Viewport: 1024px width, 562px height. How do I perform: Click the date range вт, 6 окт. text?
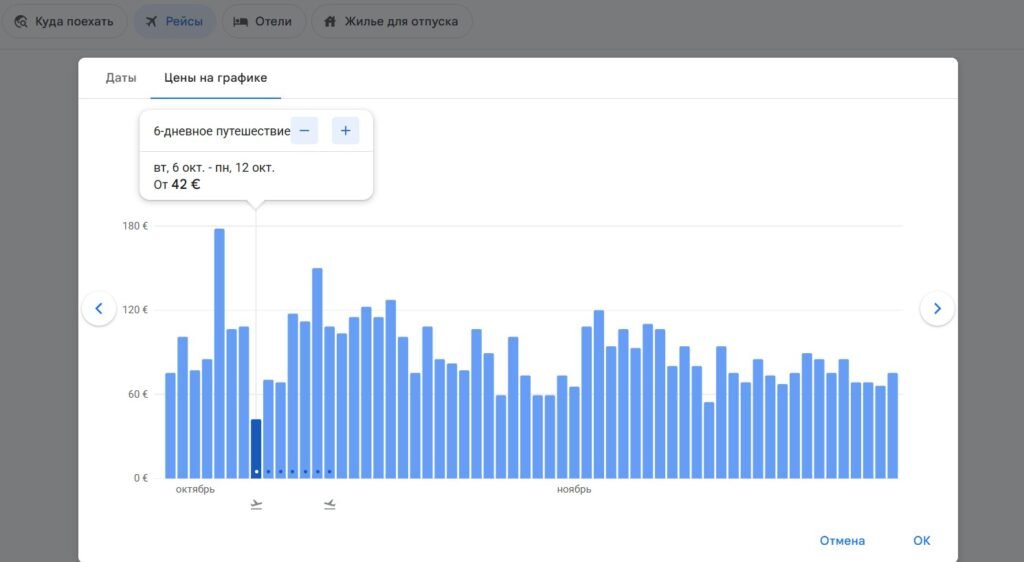pyautogui.click(x=214, y=168)
